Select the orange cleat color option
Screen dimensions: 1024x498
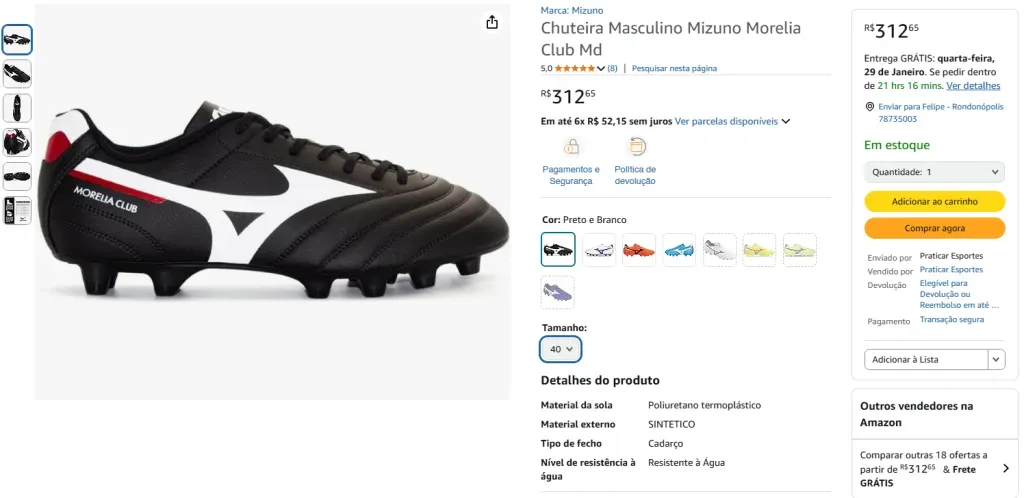coord(639,250)
